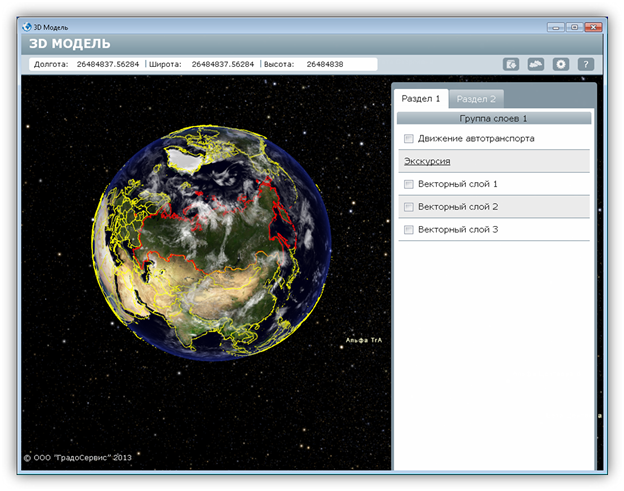Maximize the 3D Модель window
This screenshot has height=491, width=624.
click(x=573, y=26)
